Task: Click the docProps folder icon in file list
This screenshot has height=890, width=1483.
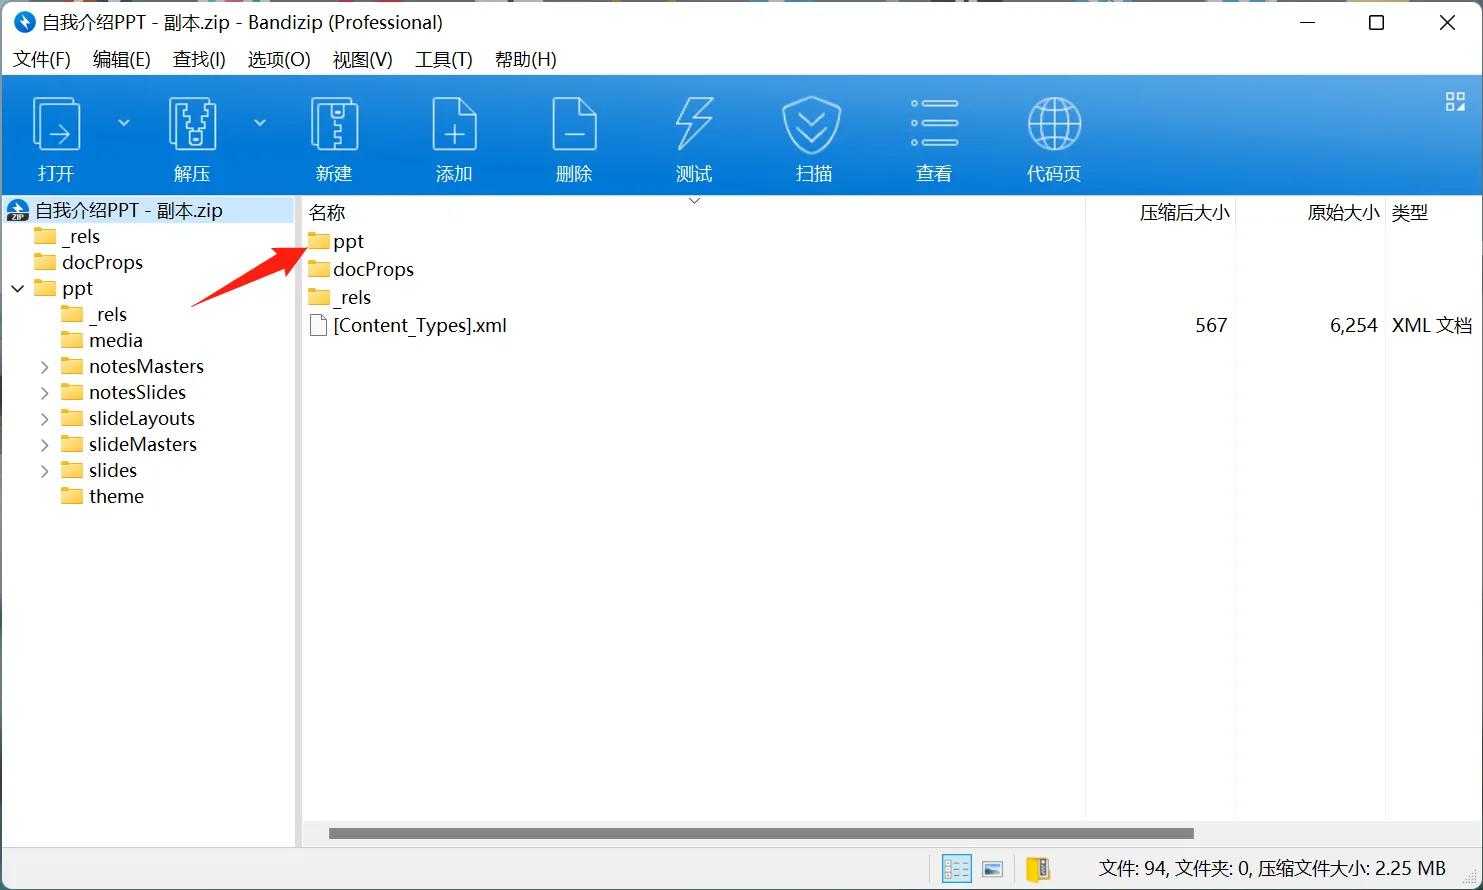Action: pyautogui.click(x=319, y=269)
